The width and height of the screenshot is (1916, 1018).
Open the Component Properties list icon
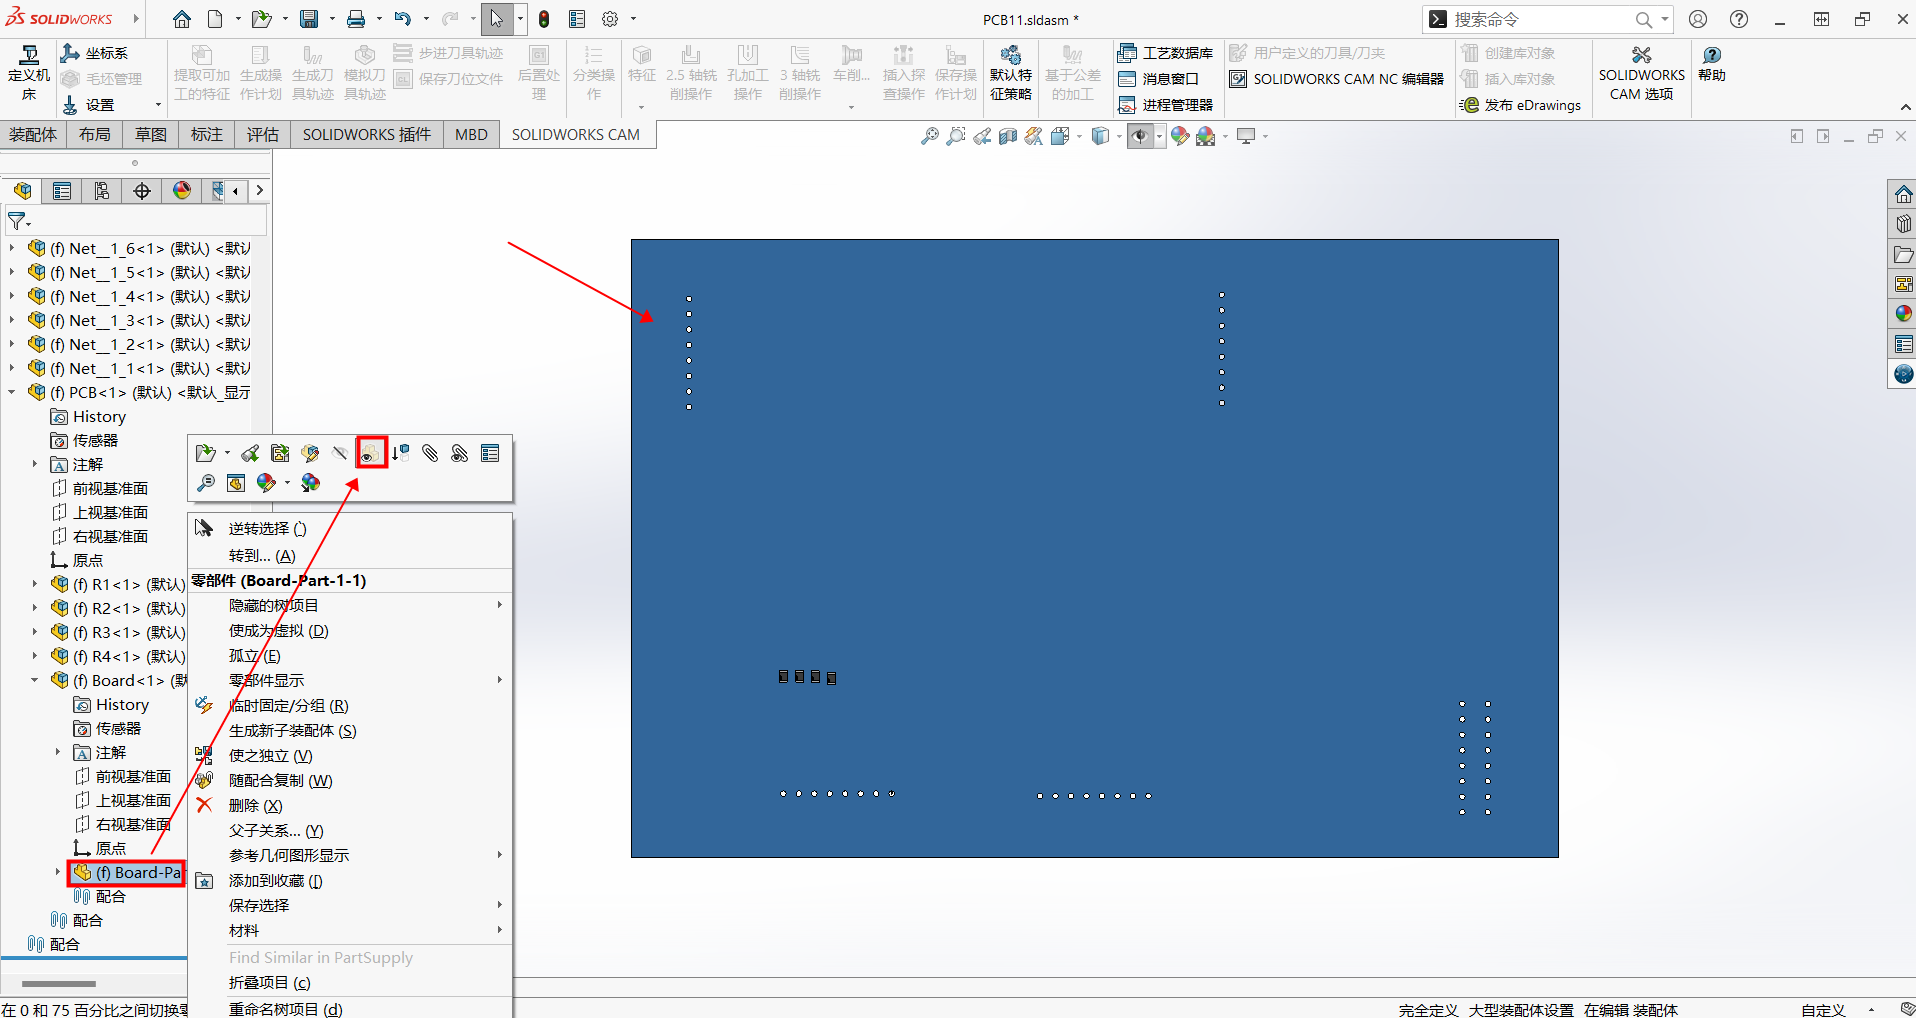click(x=490, y=454)
